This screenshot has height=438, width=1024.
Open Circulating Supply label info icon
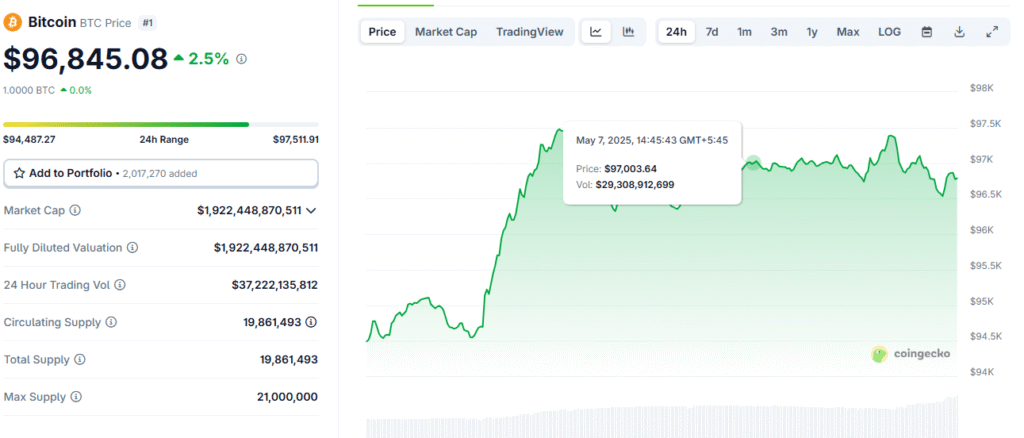coord(111,322)
